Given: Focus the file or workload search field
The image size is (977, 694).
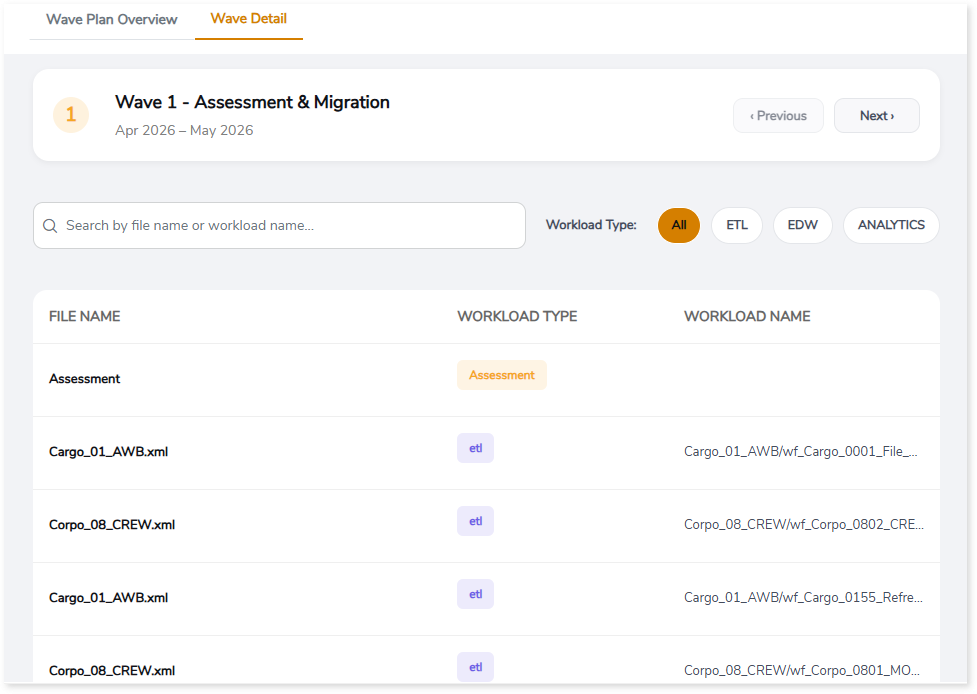Looking at the screenshot, I should pos(290,226).
